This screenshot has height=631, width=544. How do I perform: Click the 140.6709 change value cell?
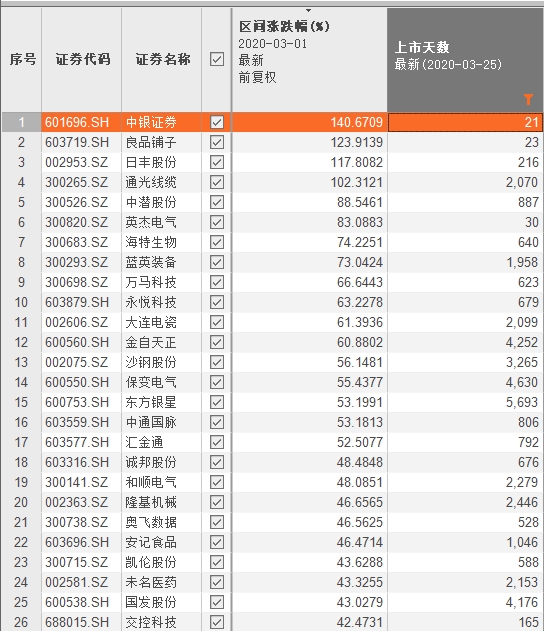[x=309, y=122]
